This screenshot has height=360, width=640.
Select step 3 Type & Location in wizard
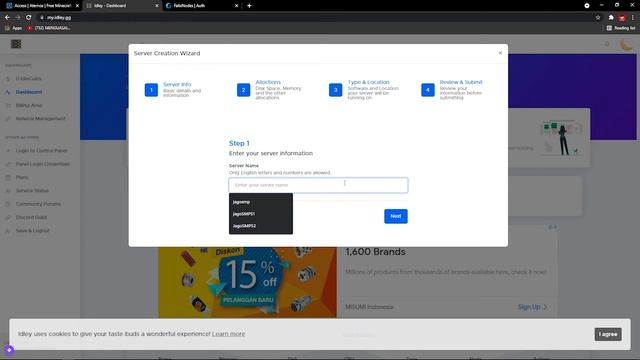click(364, 89)
